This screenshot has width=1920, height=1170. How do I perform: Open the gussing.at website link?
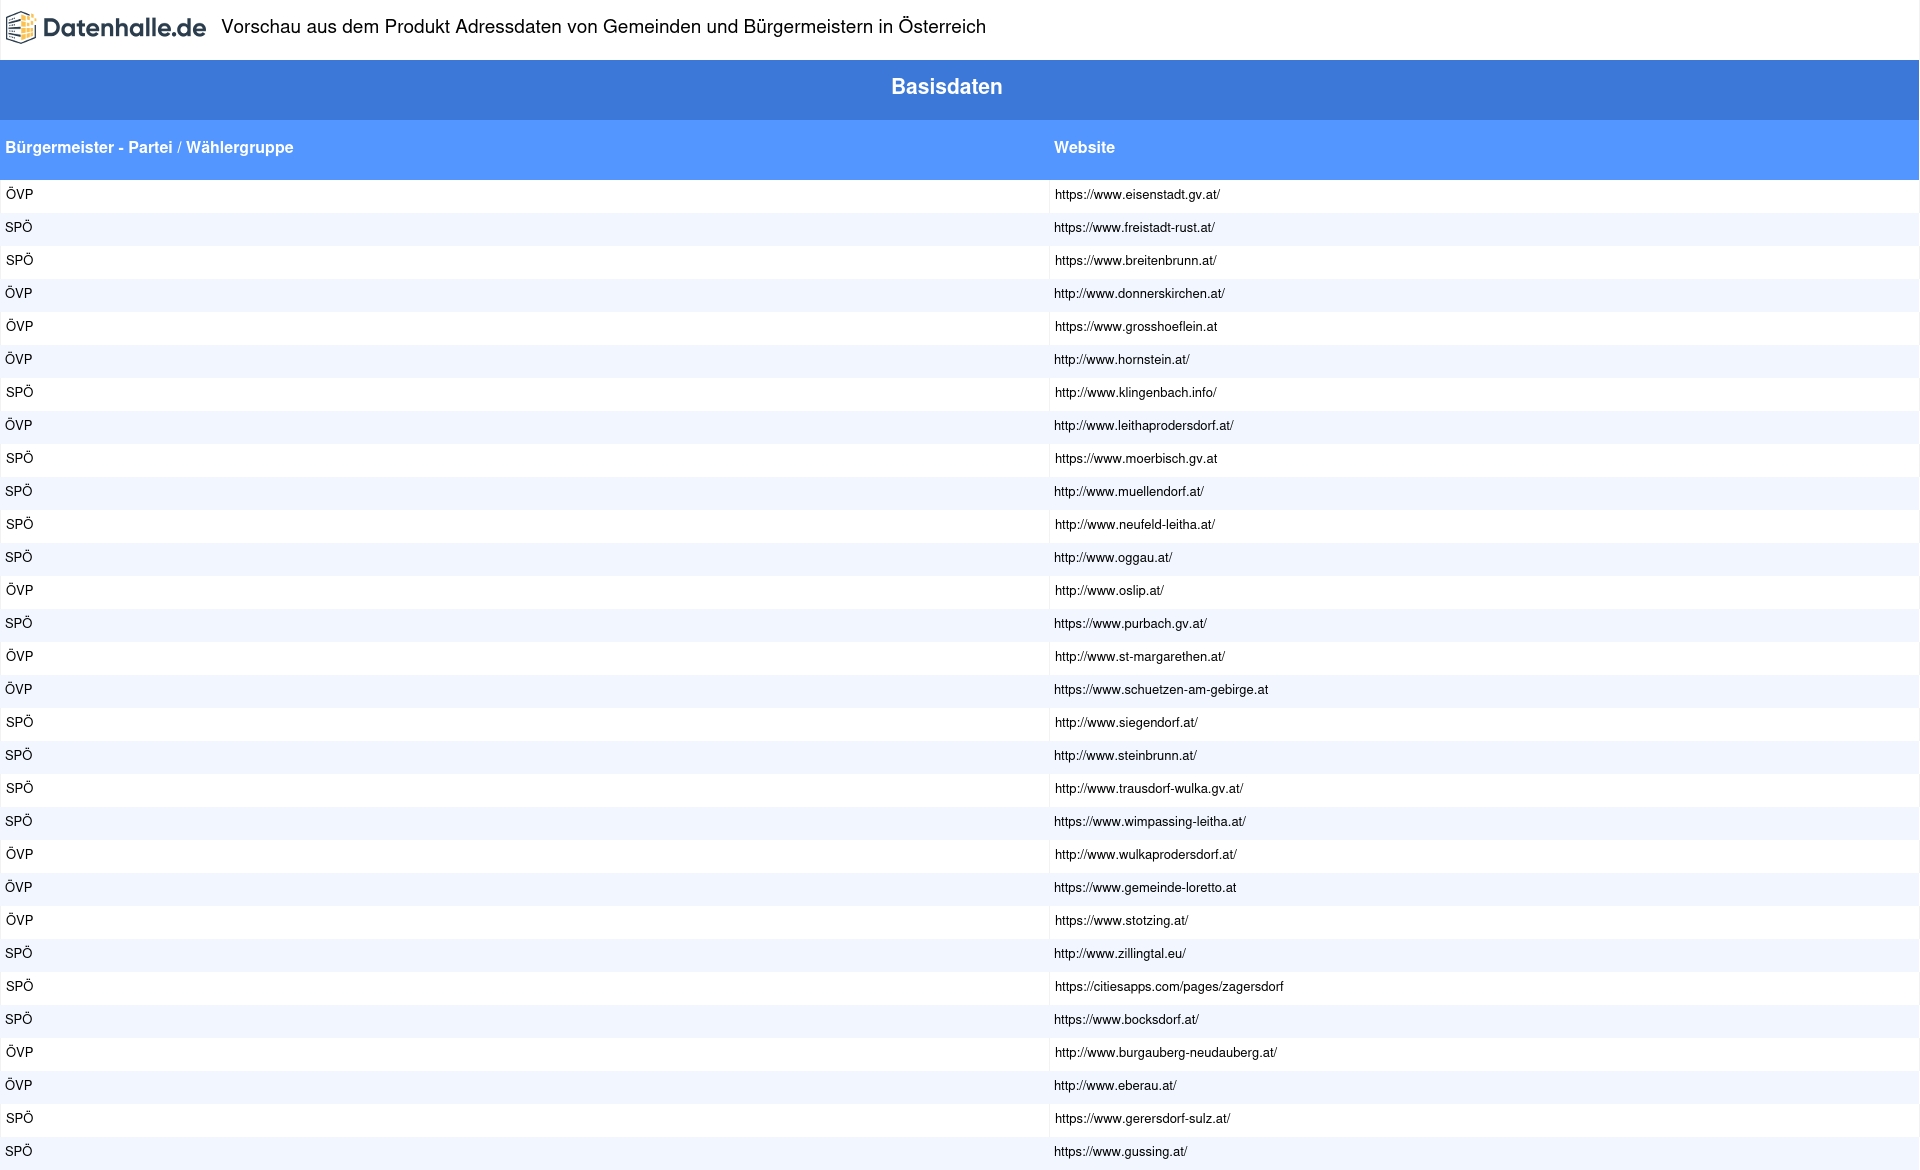point(1120,1152)
